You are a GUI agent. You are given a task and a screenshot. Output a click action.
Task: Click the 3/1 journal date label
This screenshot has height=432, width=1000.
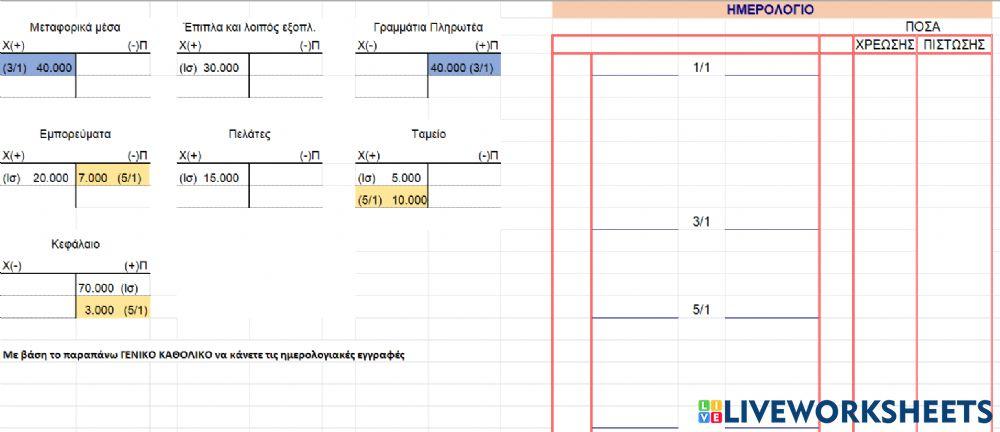(701, 221)
